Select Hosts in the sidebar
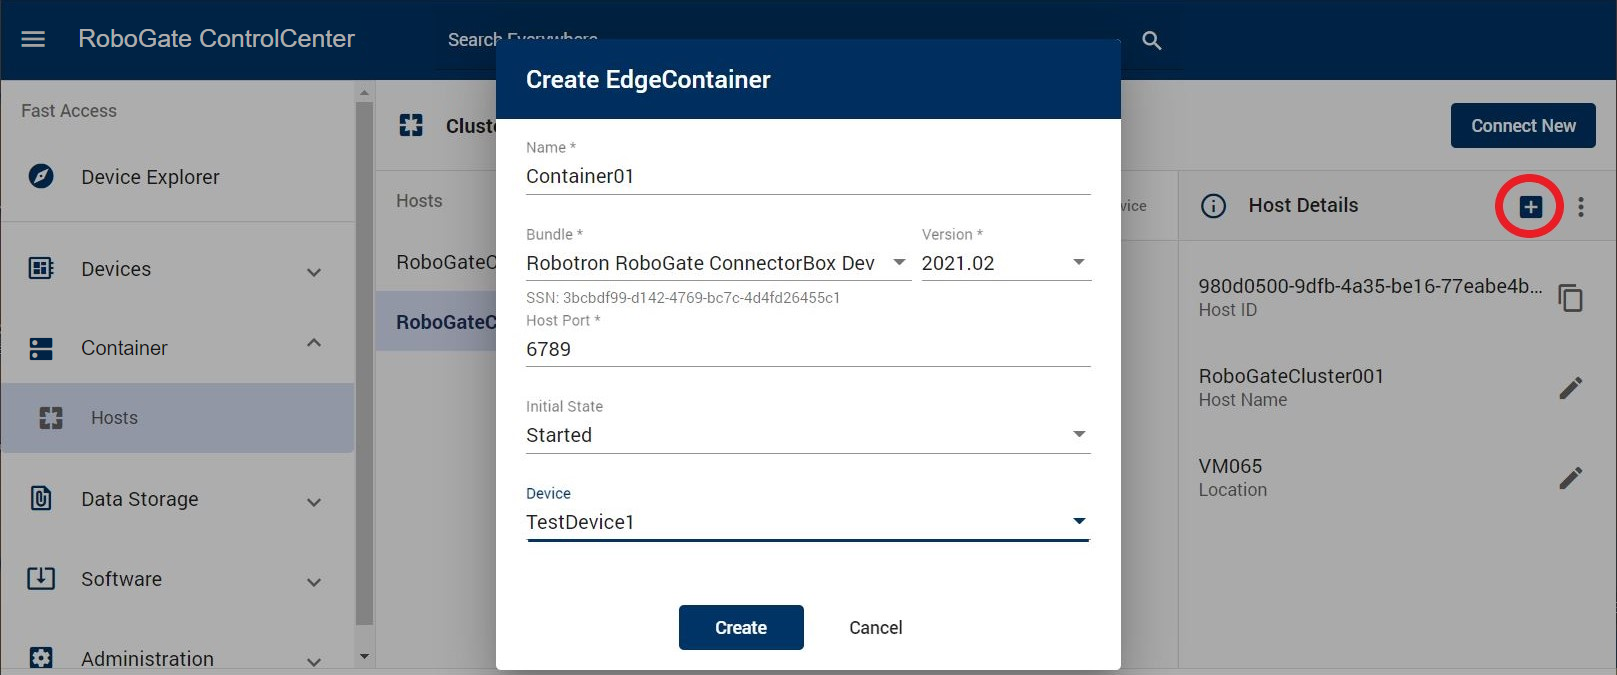The width and height of the screenshot is (1617, 675). tap(114, 418)
